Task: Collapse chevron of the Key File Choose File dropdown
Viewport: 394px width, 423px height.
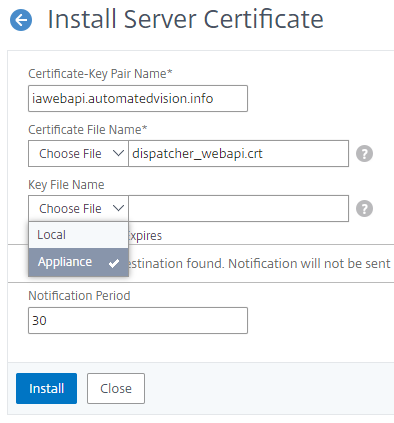Action: click(118, 208)
